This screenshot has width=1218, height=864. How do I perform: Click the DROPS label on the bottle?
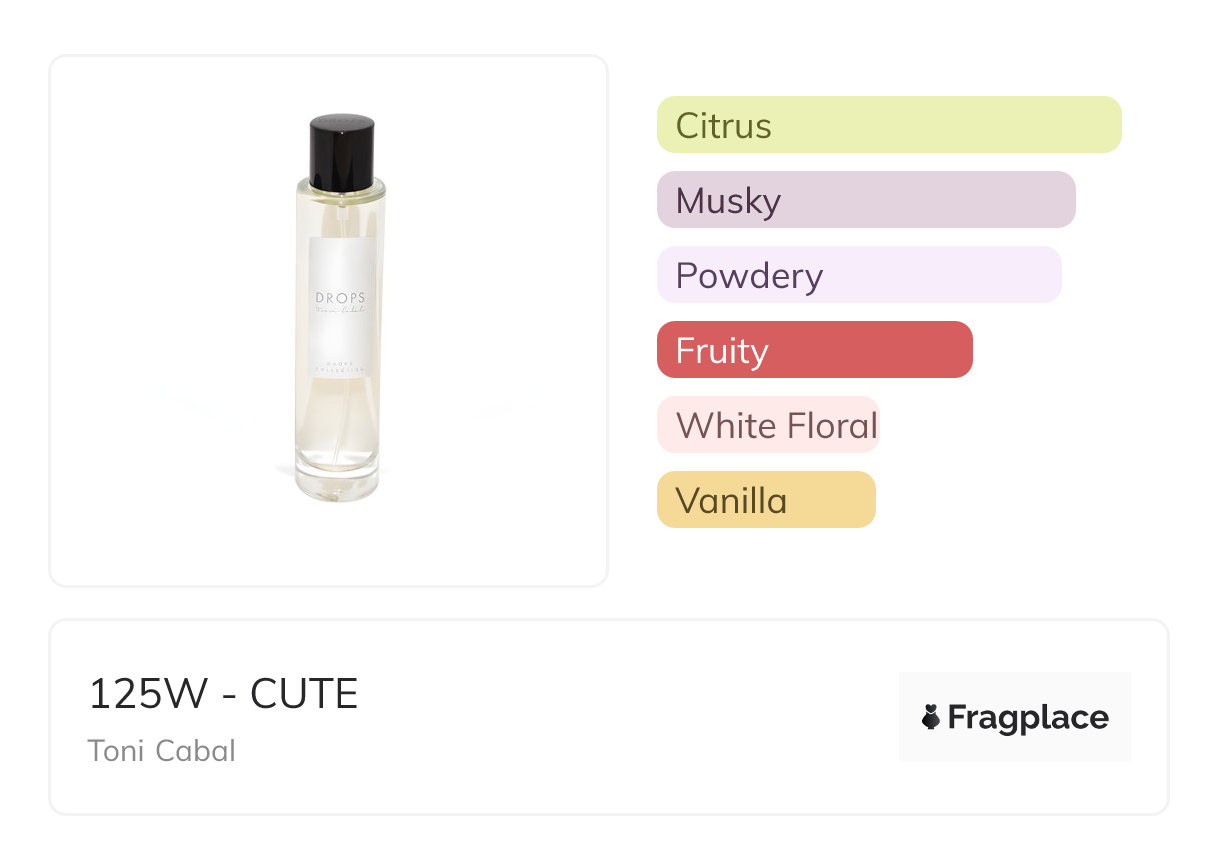pos(341,298)
